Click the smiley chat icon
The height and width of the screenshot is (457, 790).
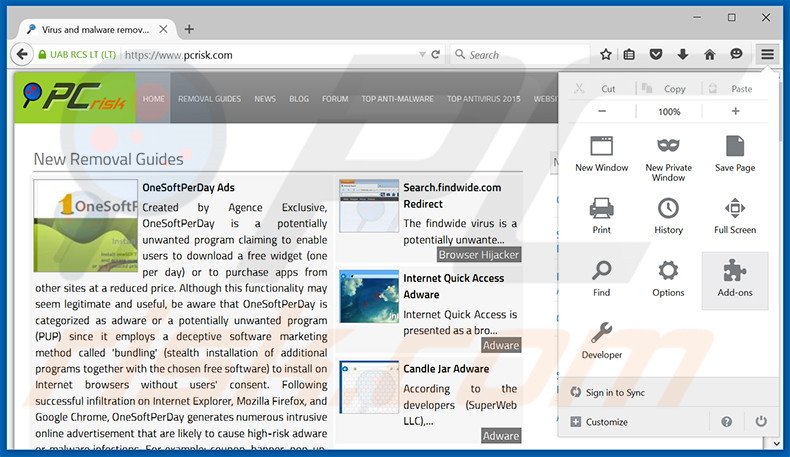pyautogui.click(x=736, y=53)
